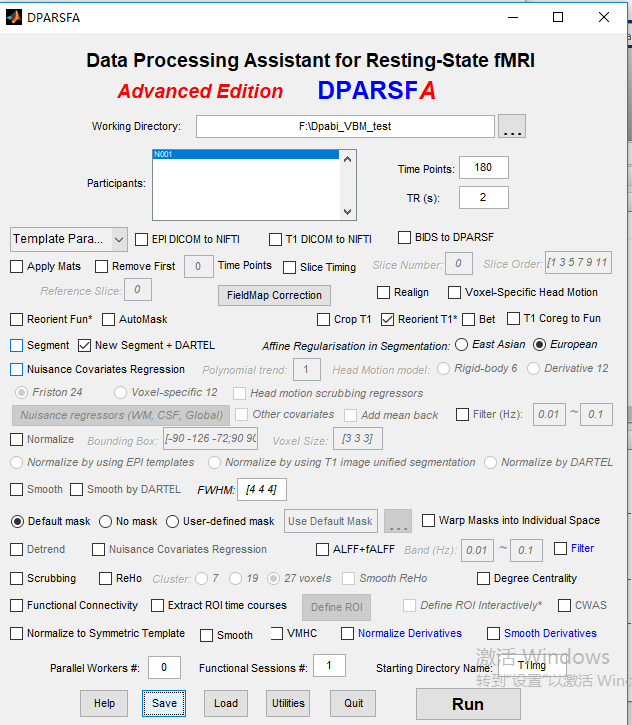Toggle the Apply Mats checkbox
Viewport: 632px width, 725px height.
pos(17,267)
